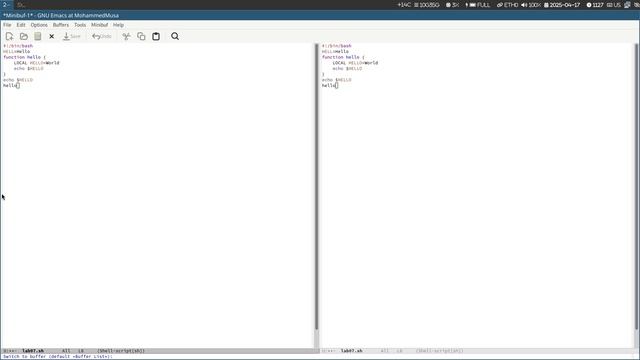The width and height of the screenshot is (640, 360).
Task: Click the battery FULL indicator
Action: coord(478,5)
